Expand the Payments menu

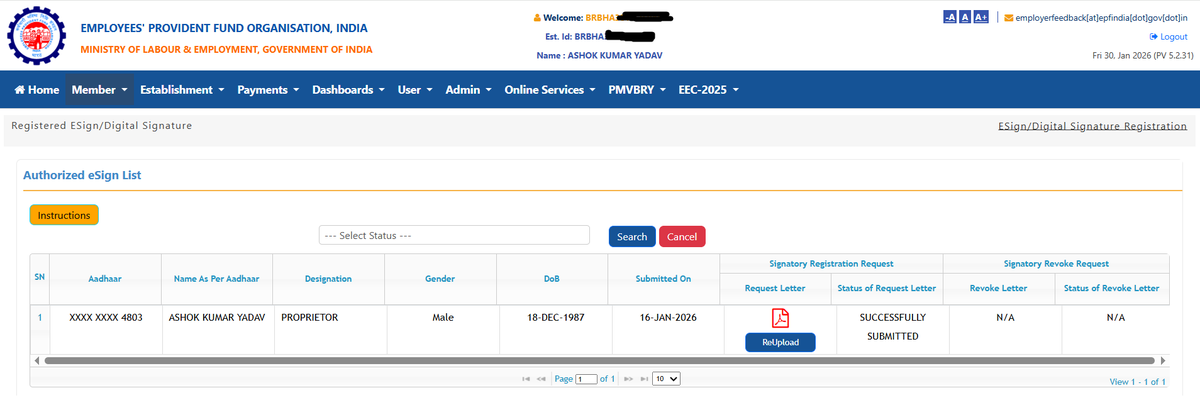click(x=268, y=90)
